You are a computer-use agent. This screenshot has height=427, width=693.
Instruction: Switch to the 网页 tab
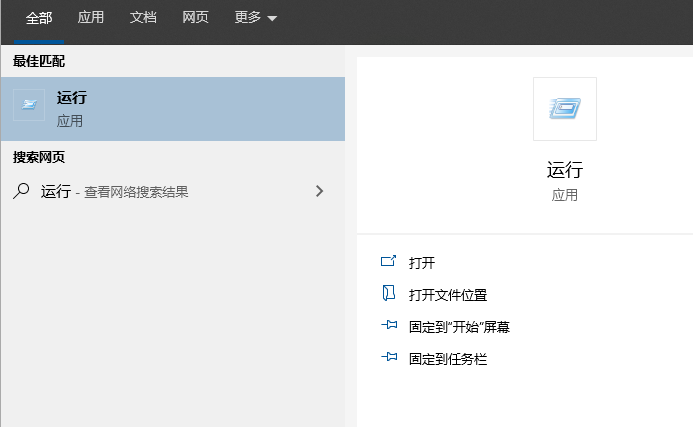click(195, 17)
